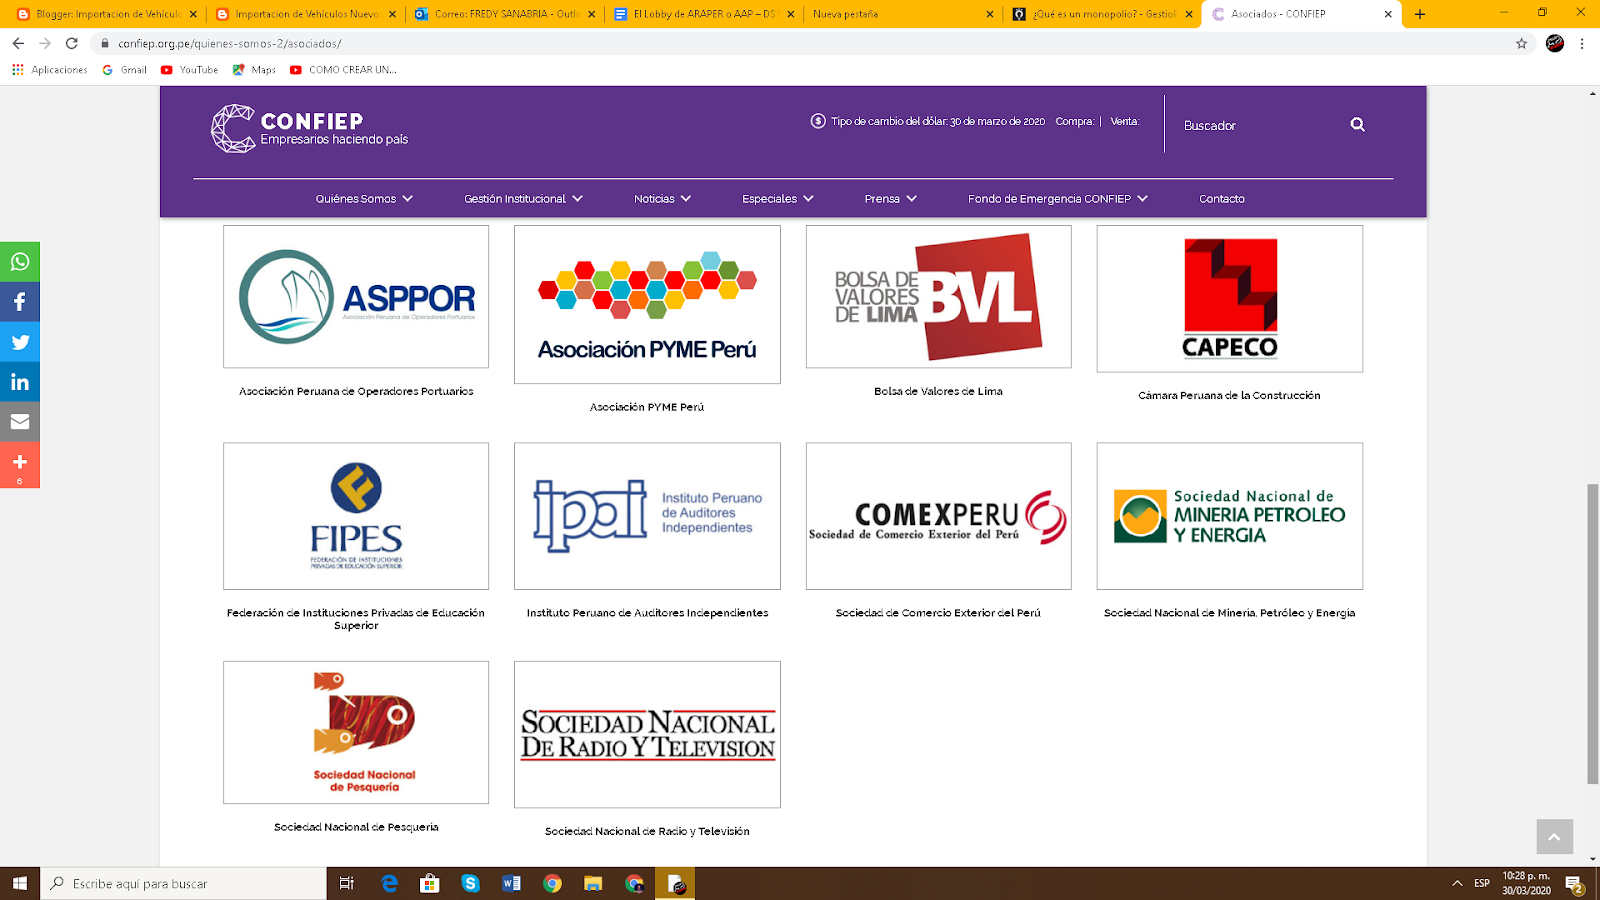Click Instituto Peruano de Auditores Independientes caption
1600x900 pixels.
coord(647,613)
